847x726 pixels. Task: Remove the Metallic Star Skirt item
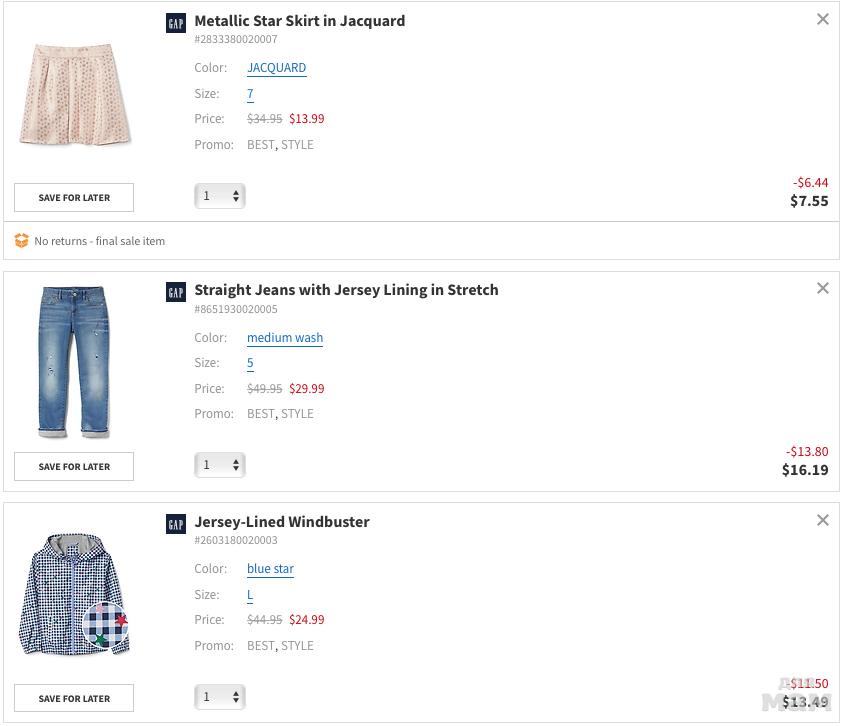pyautogui.click(x=823, y=19)
